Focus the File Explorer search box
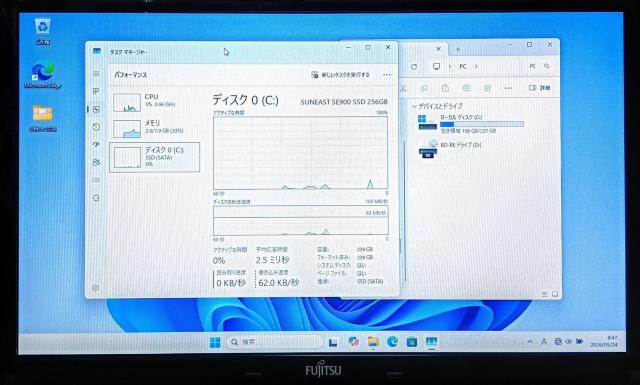This screenshot has width=640, height=385. (x=539, y=66)
